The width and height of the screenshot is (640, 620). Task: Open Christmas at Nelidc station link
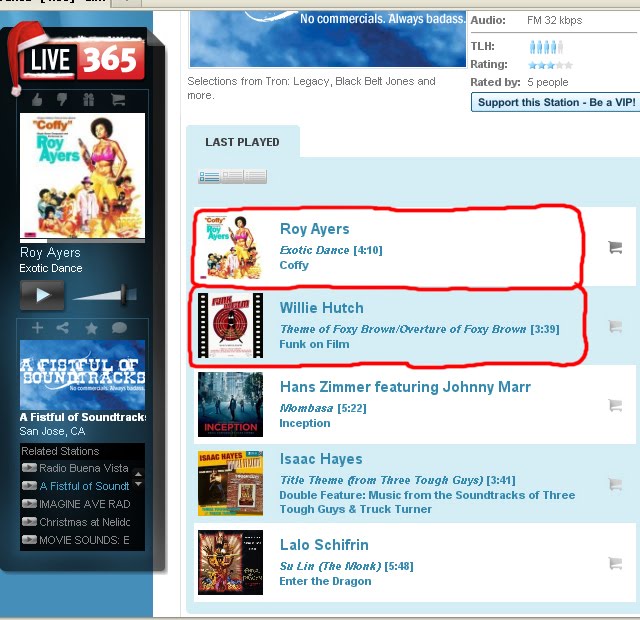(85, 522)
